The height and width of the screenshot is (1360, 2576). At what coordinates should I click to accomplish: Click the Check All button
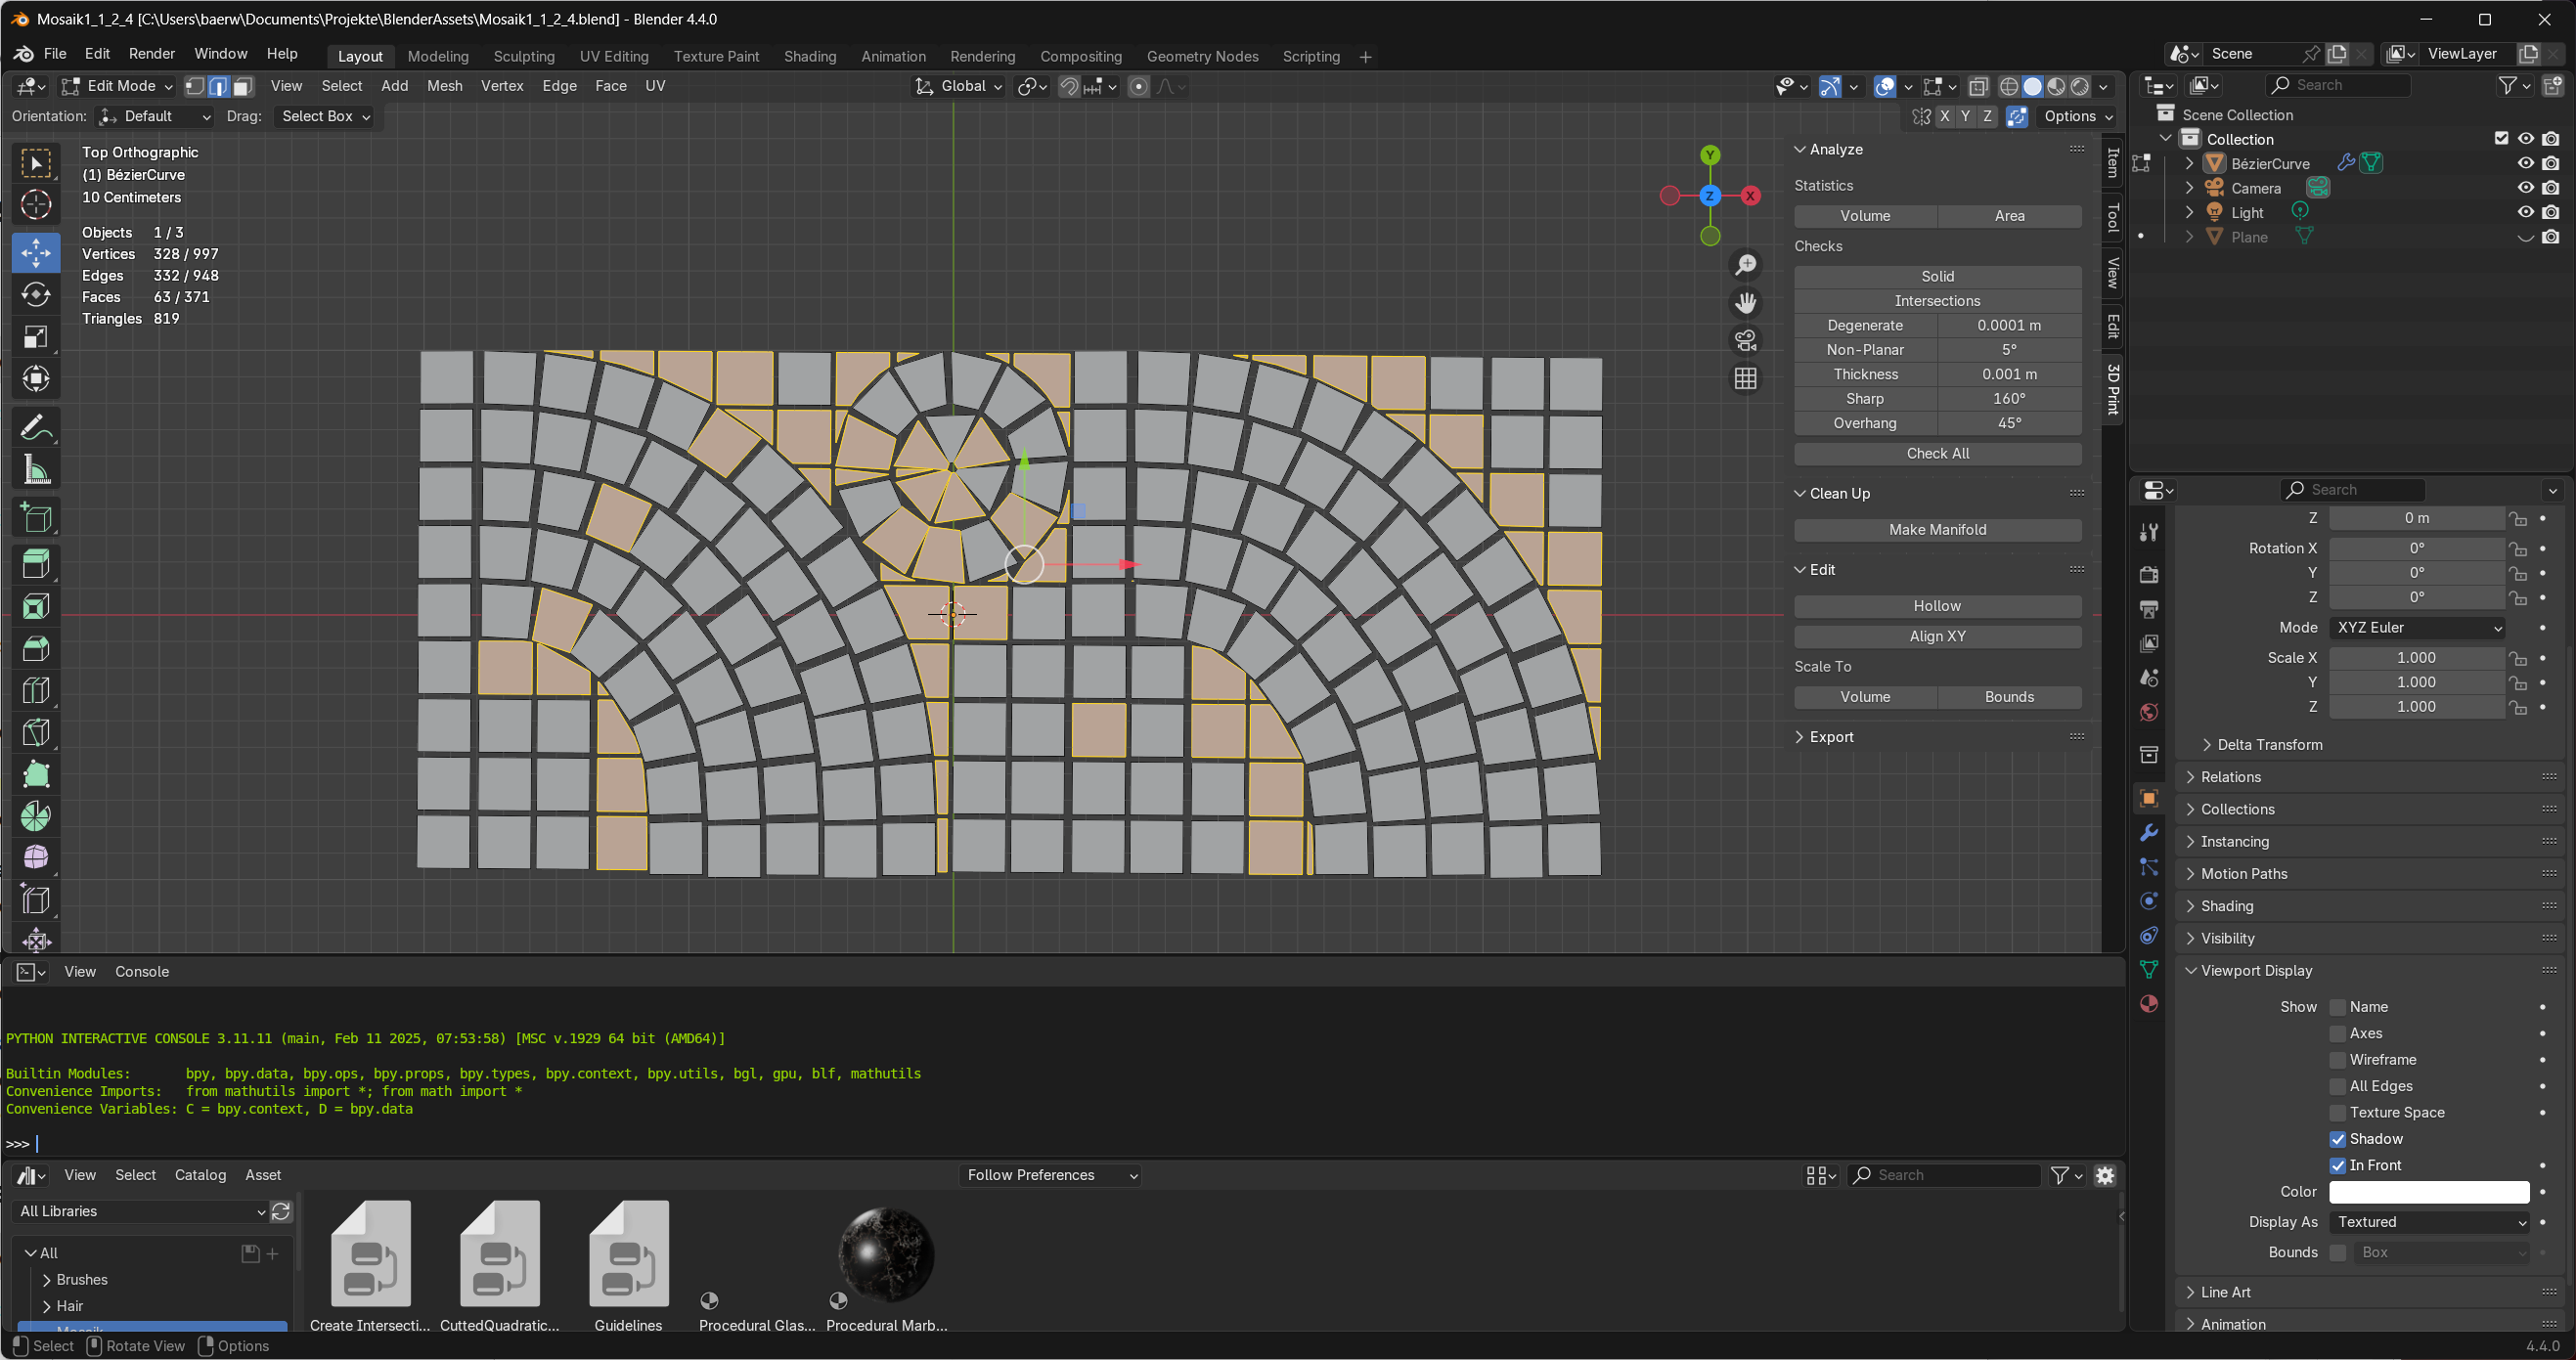1936,454
